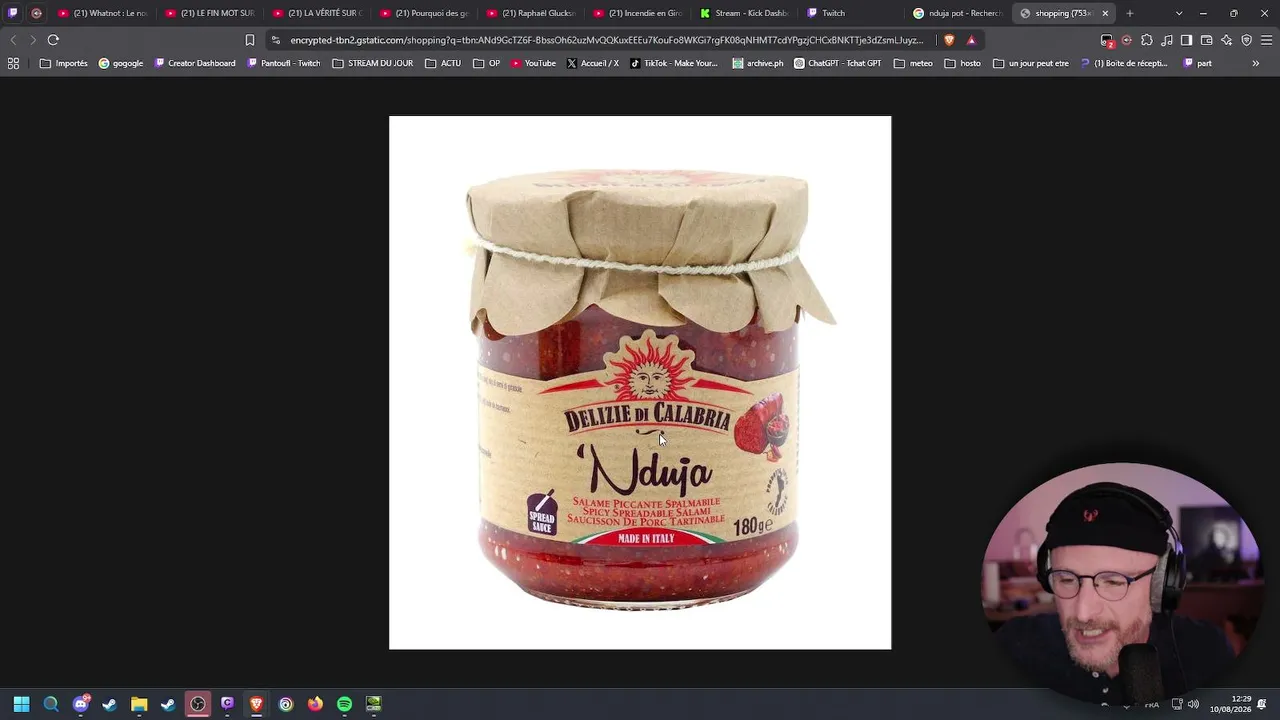Go forward to the next page

tap(33, 40)
